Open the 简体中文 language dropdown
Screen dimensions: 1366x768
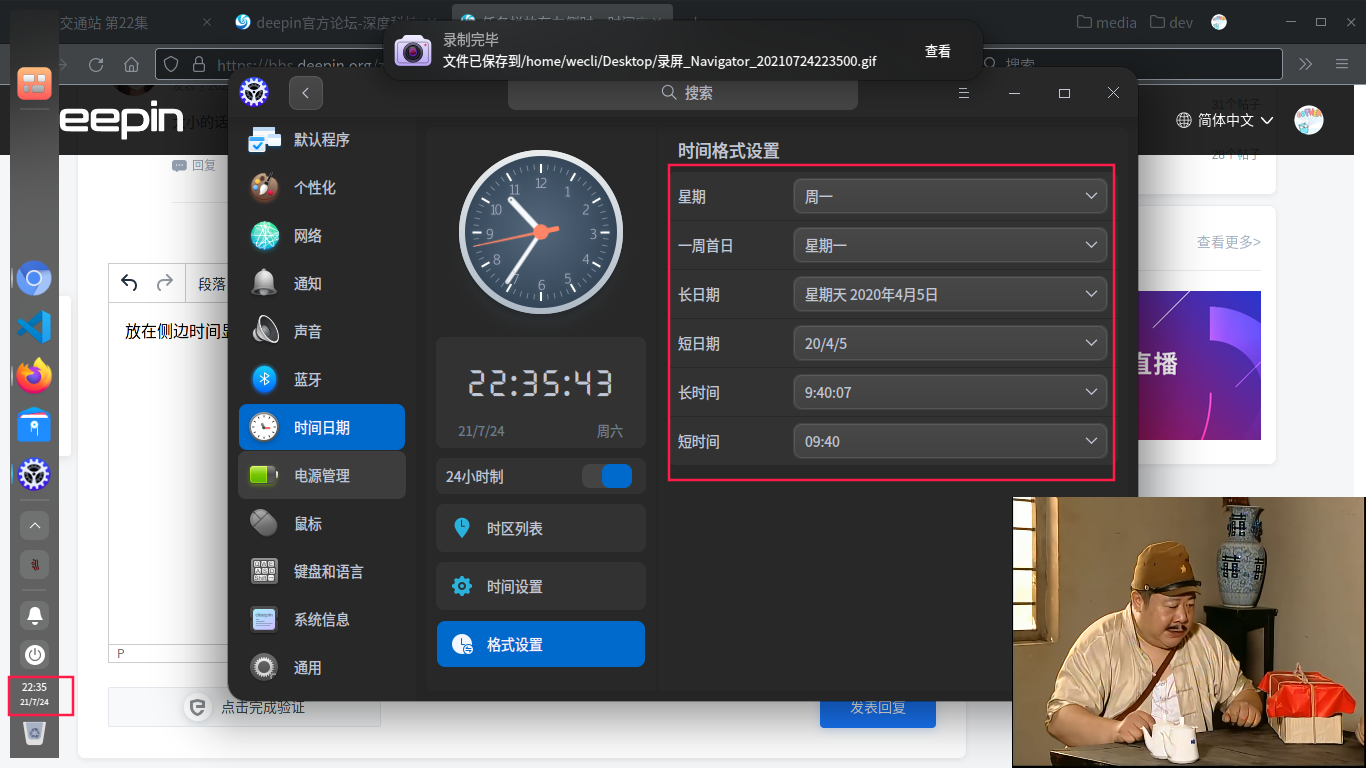[1224, 120]
